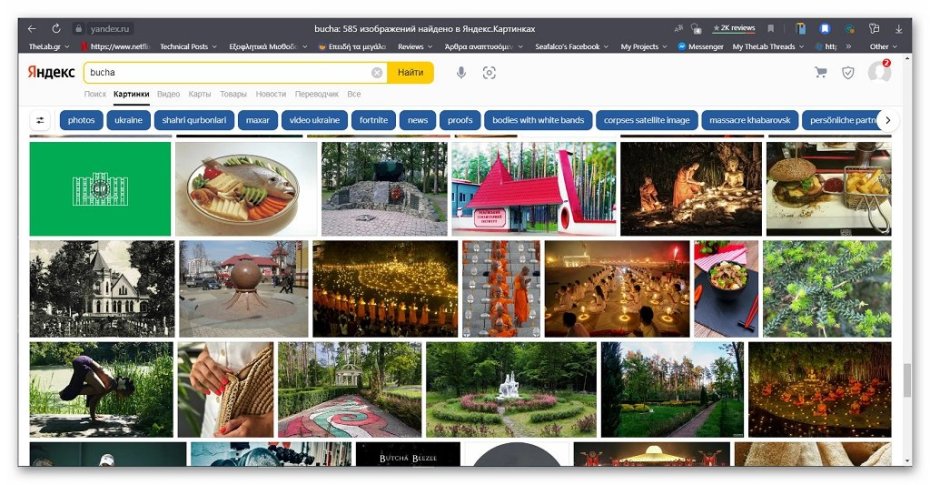Select the Картинки tab

tap(131, 94)
